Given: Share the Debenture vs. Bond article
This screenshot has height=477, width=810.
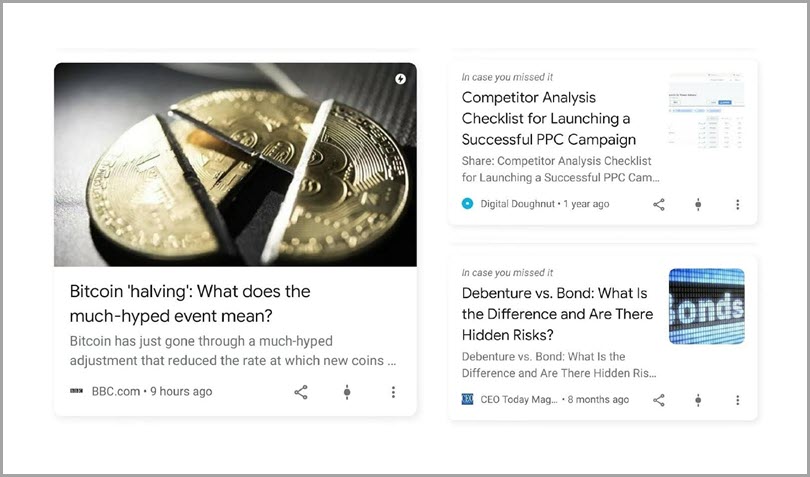Looking at the screenshot, I should point(659,400).
